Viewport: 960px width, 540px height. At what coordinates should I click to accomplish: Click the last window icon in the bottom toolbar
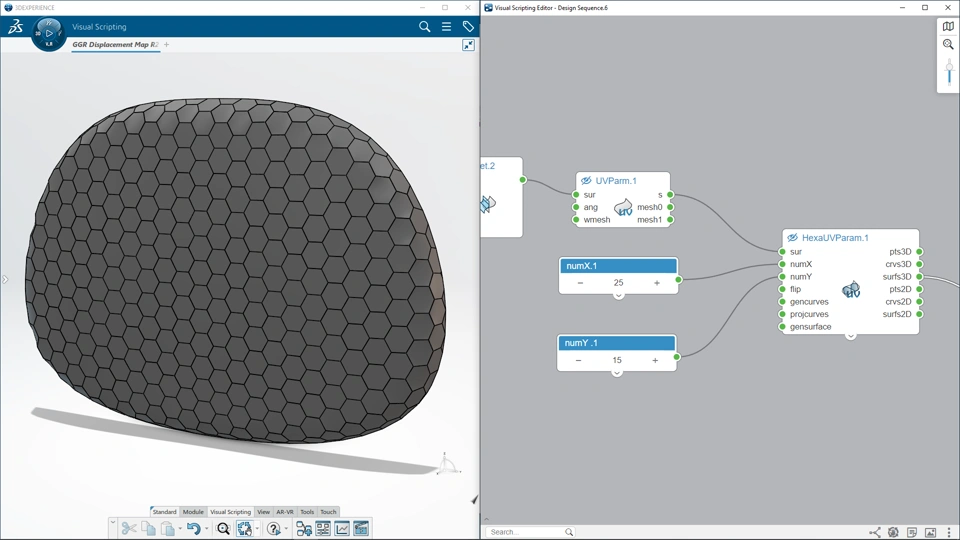click(361, 528)
